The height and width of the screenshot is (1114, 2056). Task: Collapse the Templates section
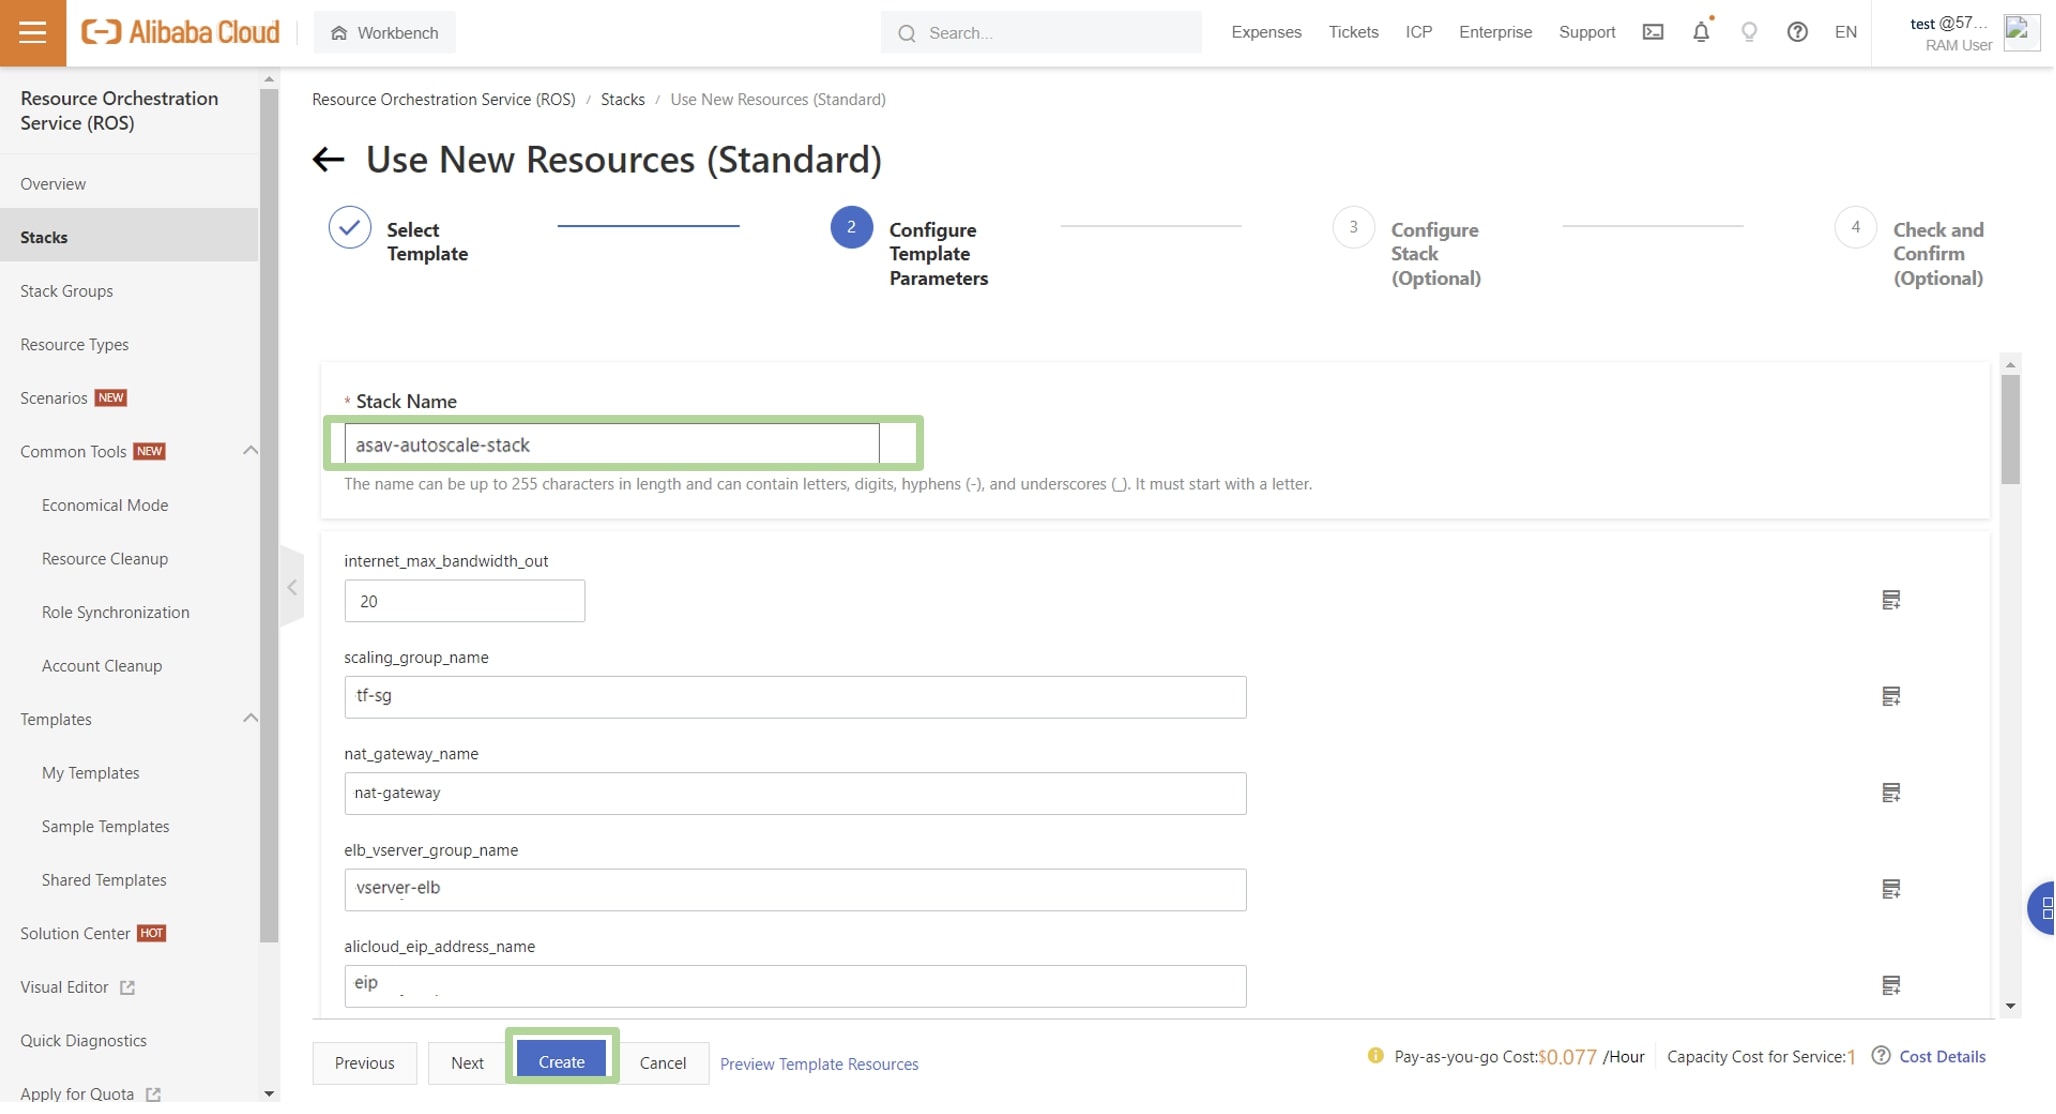pyautogui.click(x=251, y=718)
